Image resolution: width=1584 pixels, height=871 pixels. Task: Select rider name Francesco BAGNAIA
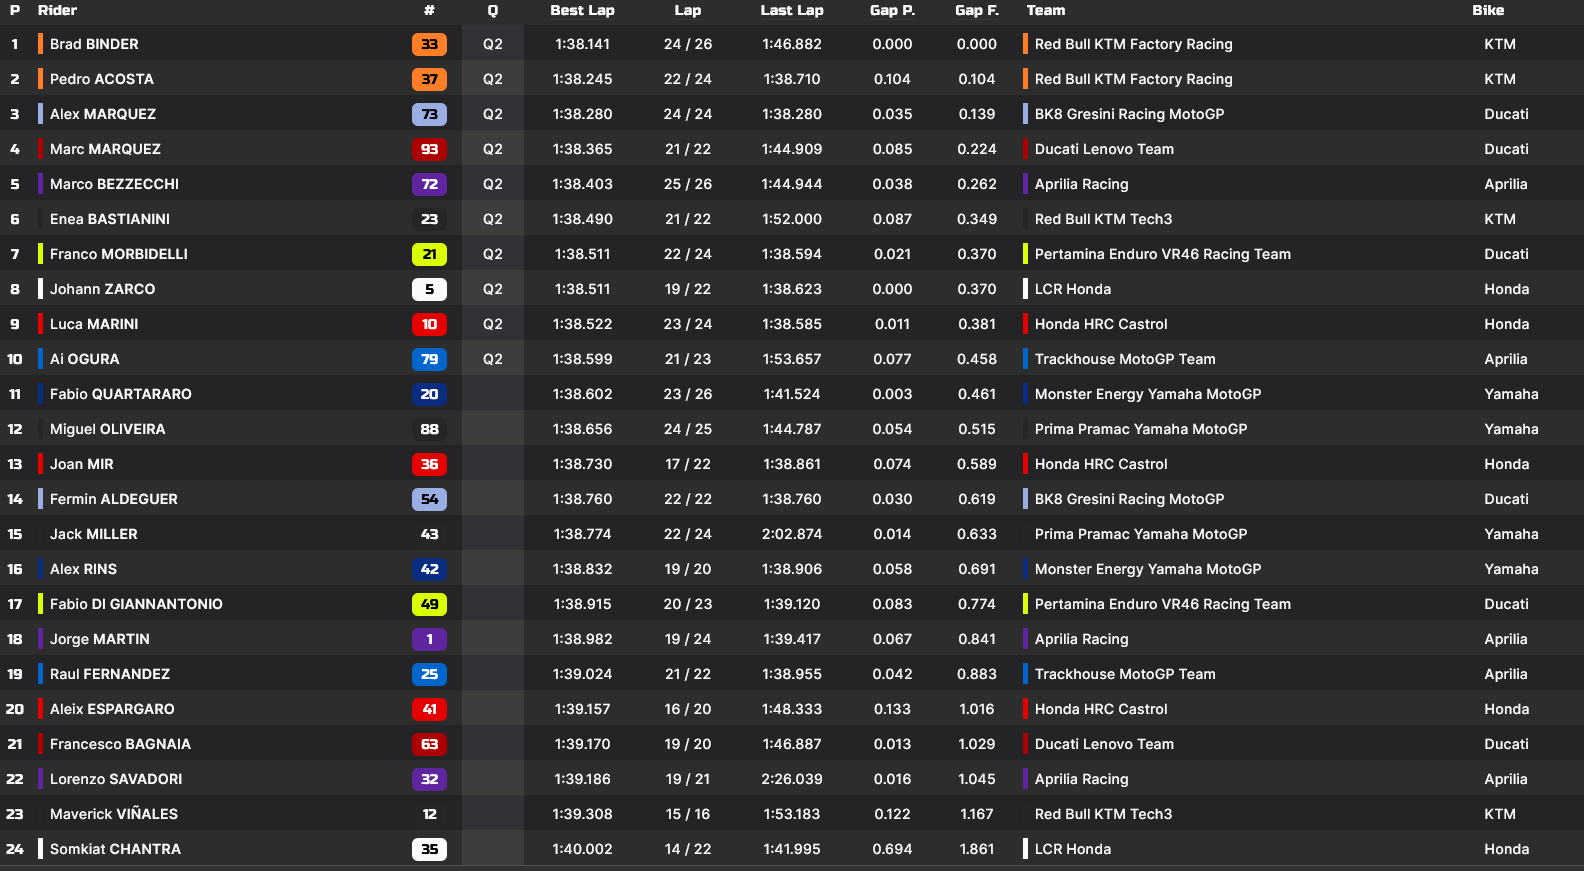click(120, 744)
